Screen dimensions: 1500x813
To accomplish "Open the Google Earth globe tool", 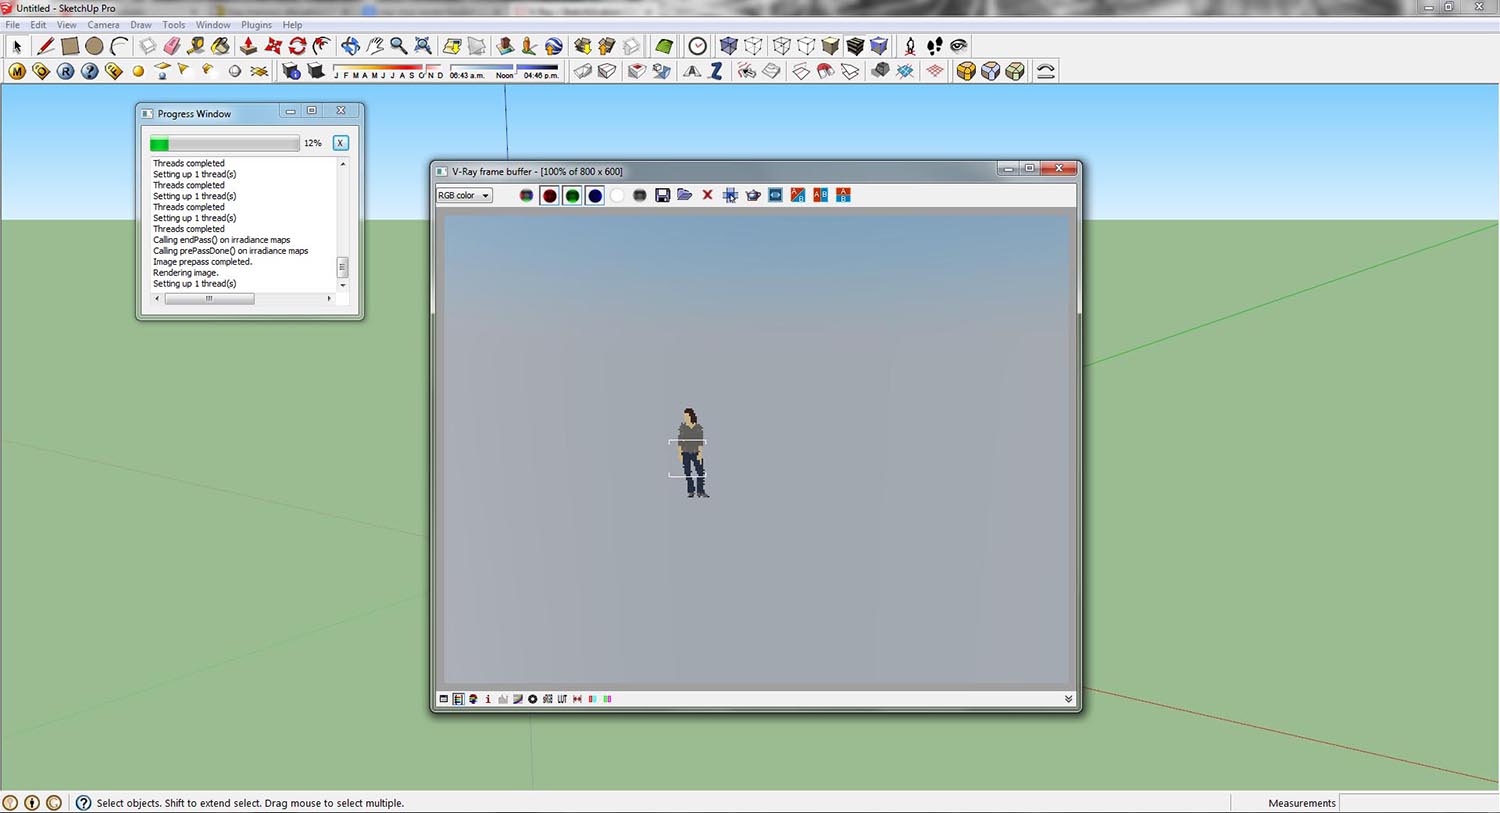I will pos(553,46).
